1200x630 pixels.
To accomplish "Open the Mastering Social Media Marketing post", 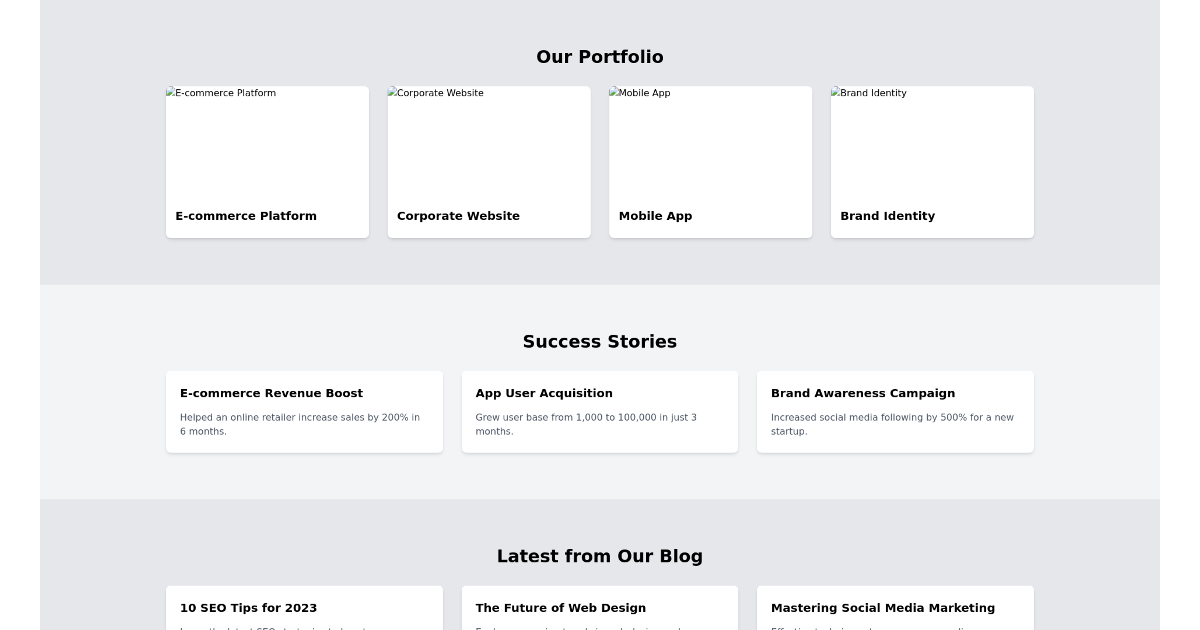I will (895, 607).
